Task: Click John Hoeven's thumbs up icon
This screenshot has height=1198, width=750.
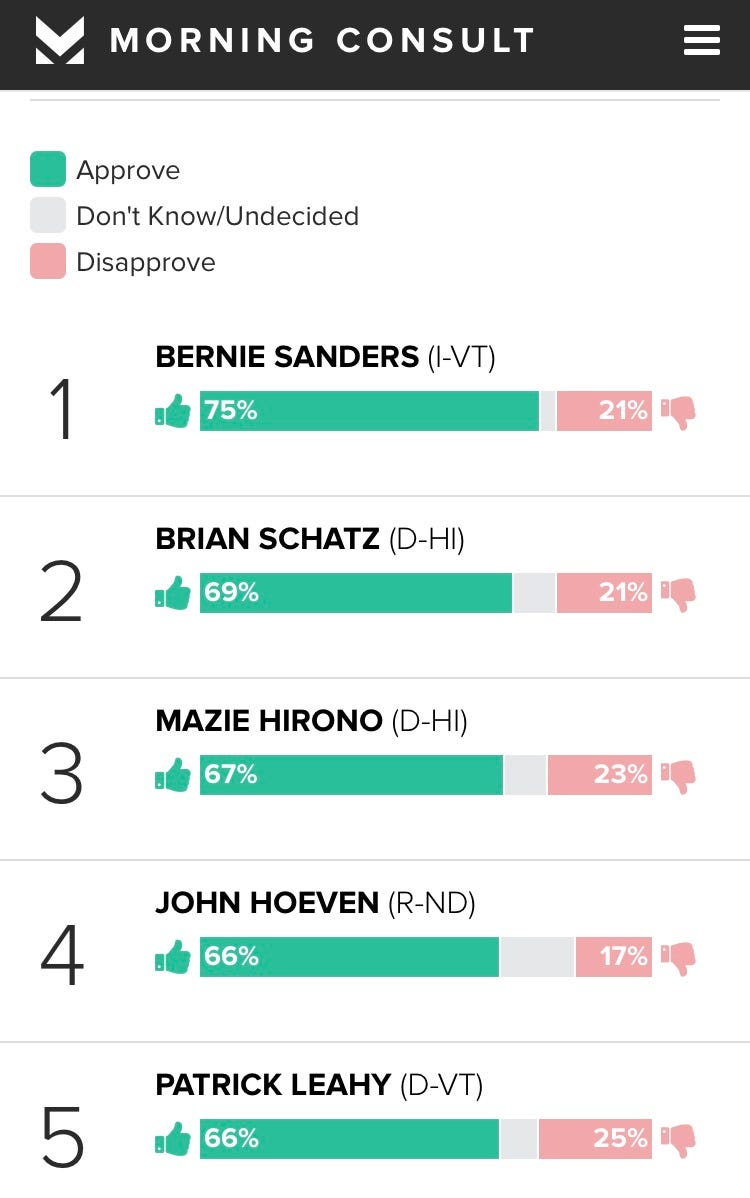Action: [173, 957]
